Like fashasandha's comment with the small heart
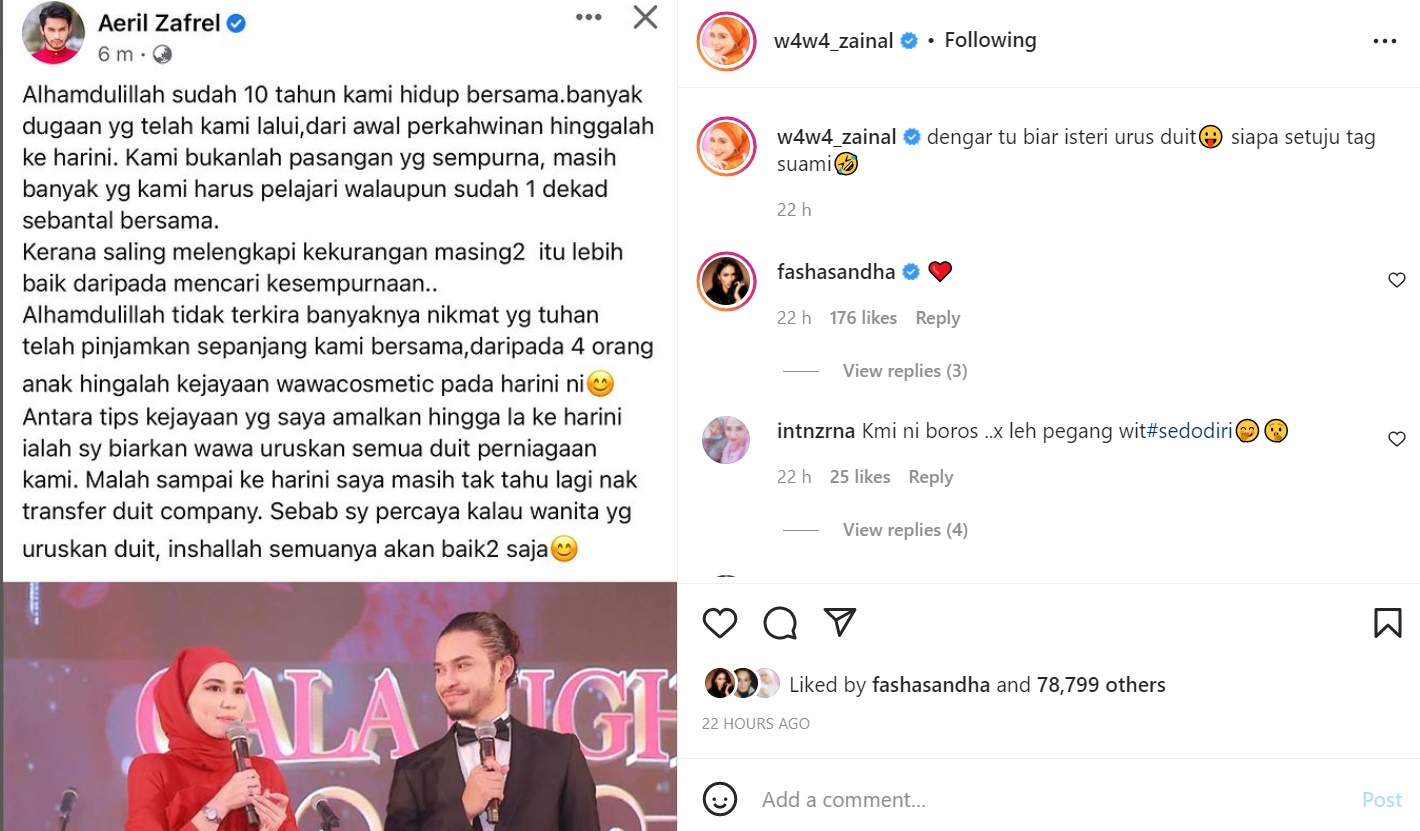The height and width of the screenshot is (831, 1420). point(1397,281)
